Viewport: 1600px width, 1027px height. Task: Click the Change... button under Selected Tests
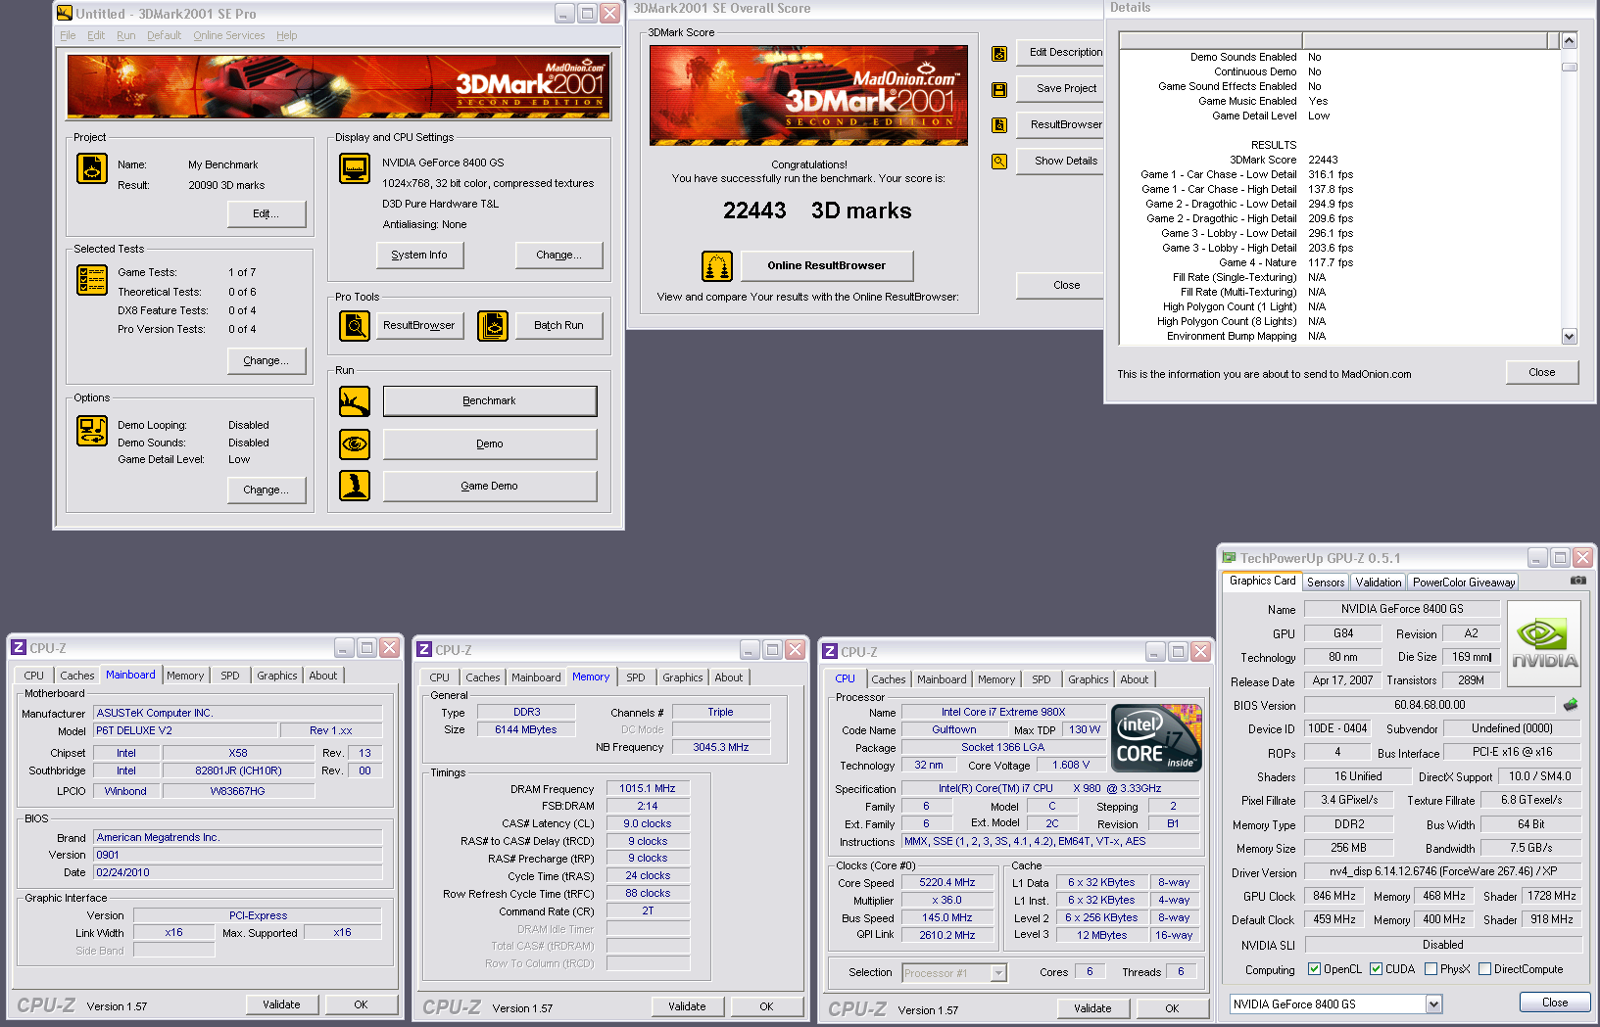point(266,361)
